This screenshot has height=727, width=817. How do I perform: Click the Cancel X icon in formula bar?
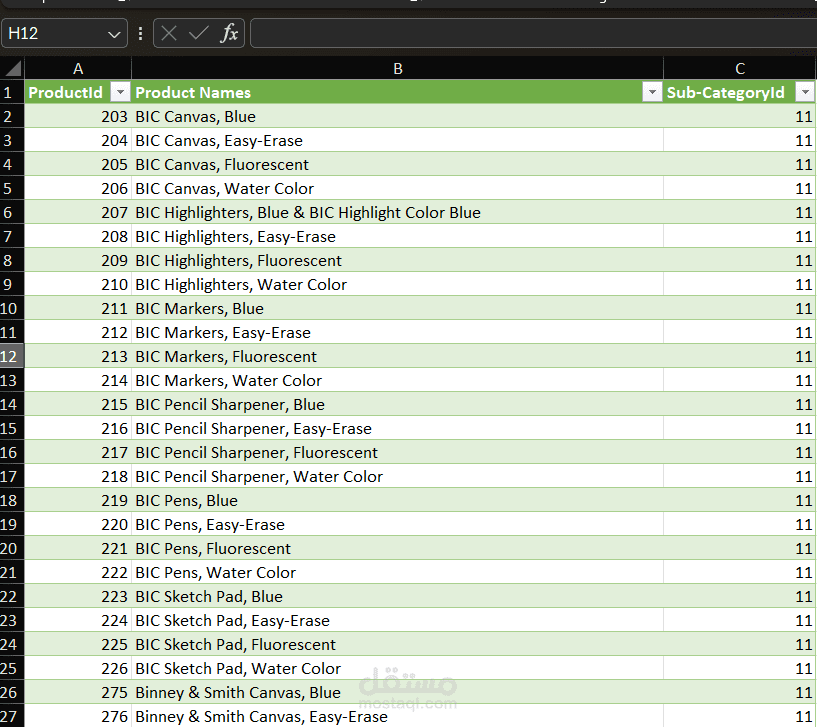coord(169,34)
